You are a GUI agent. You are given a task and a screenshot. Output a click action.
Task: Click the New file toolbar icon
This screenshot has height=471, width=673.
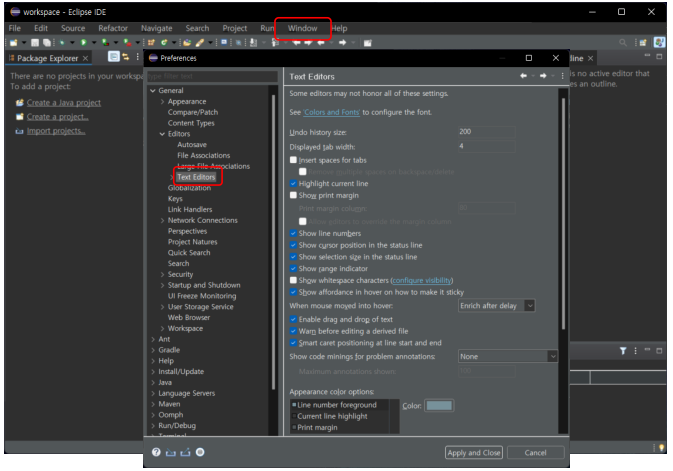[x=14, y=43]
